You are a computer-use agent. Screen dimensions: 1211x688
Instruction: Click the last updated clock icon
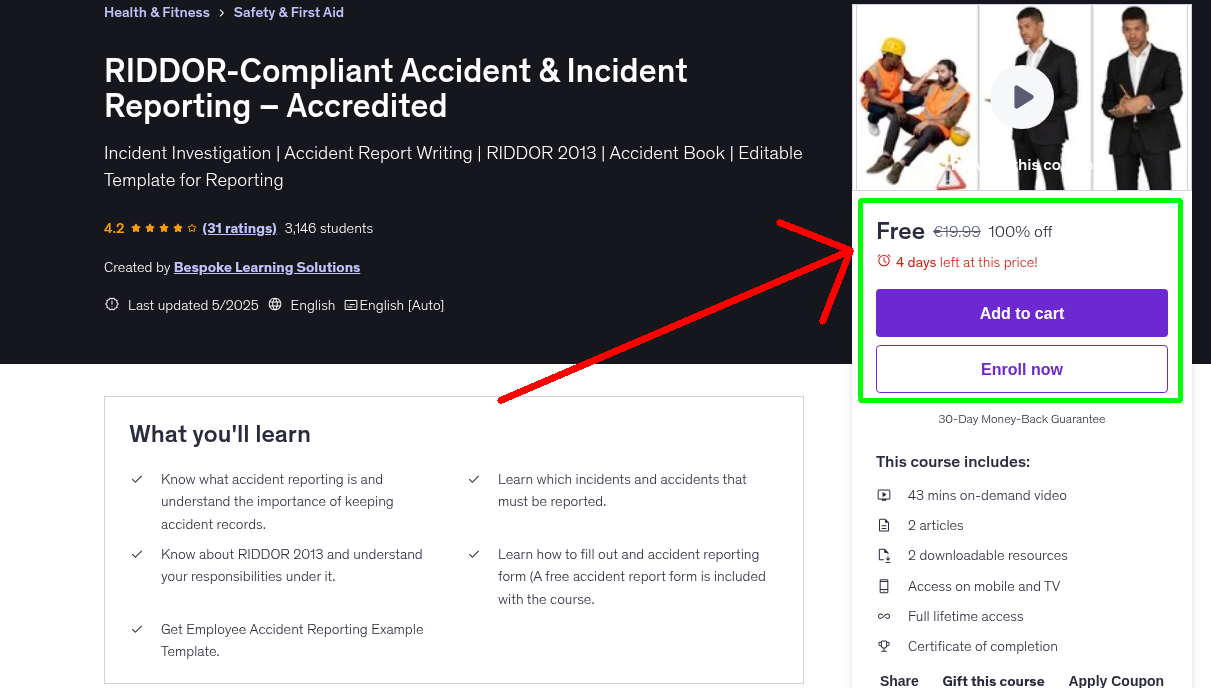[x=111, y=304]
